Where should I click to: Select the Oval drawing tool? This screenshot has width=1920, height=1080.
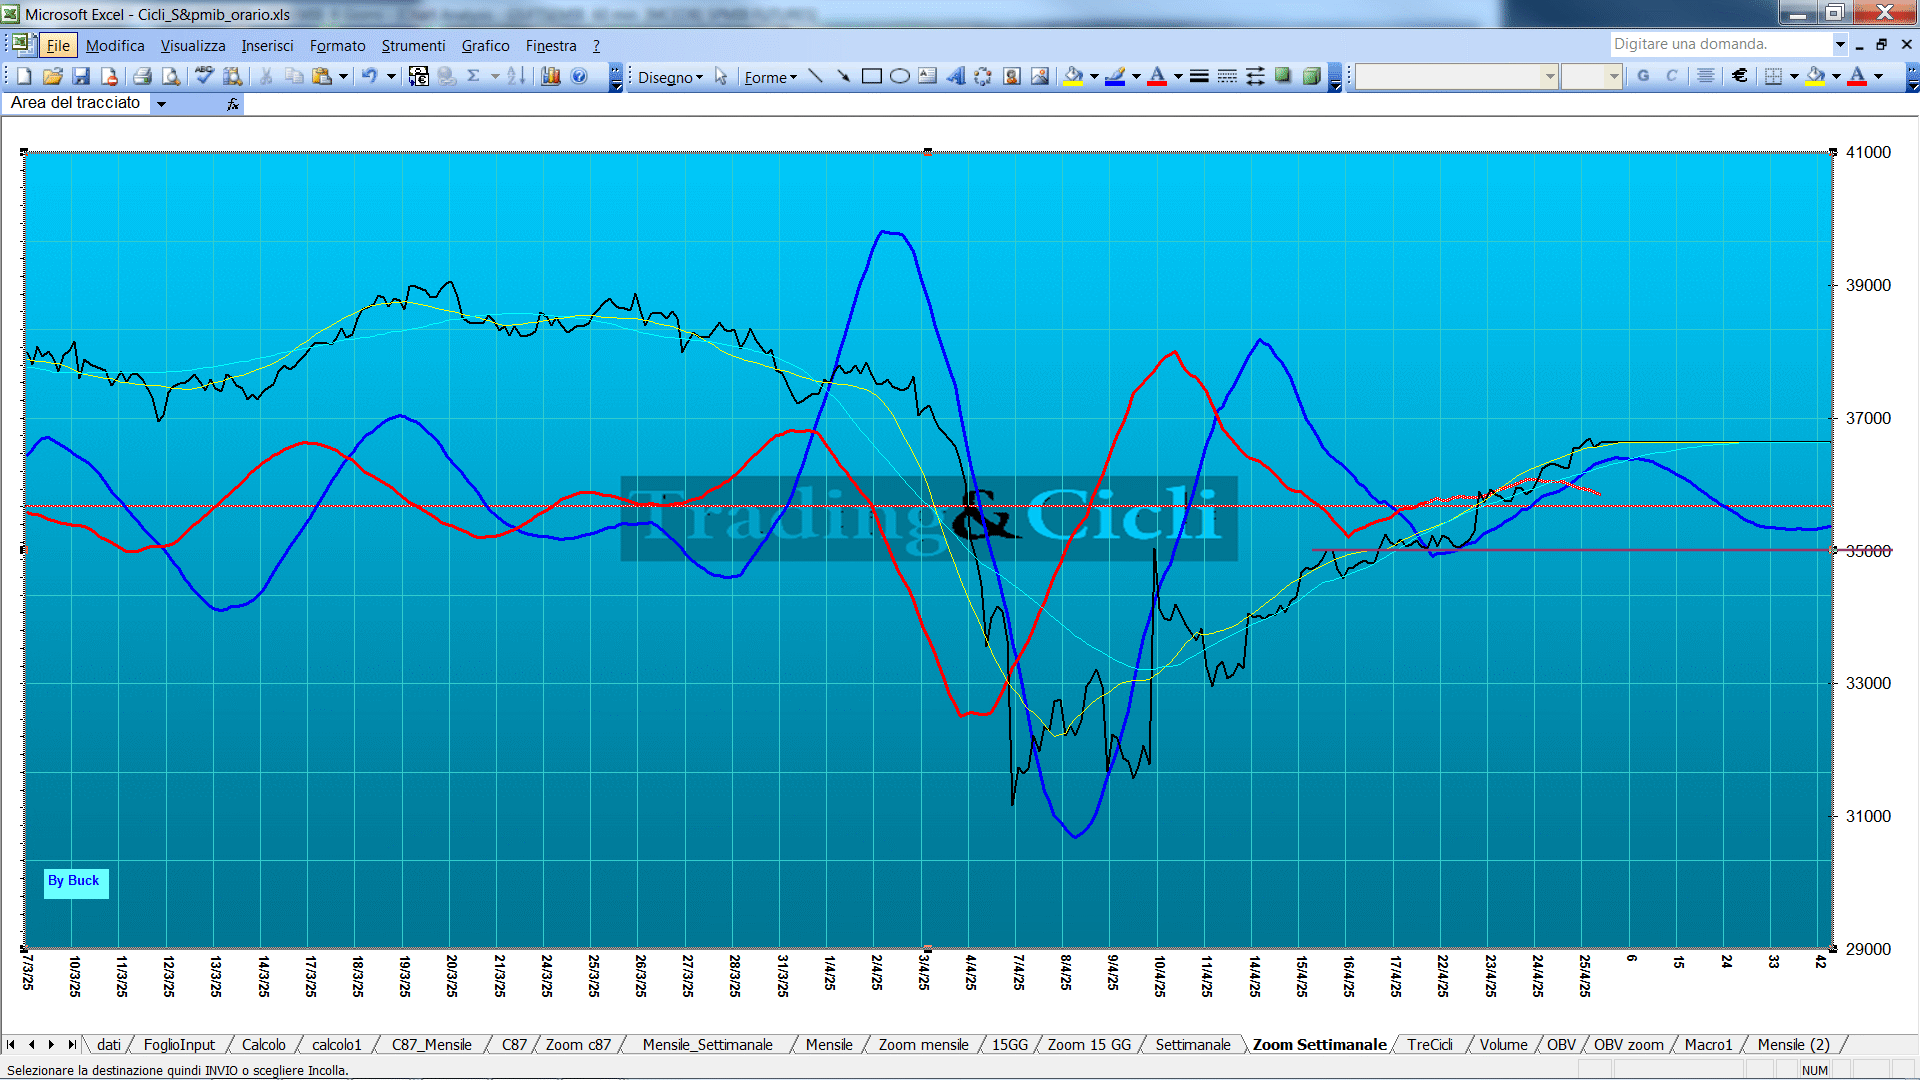click(x=899, y=76)
